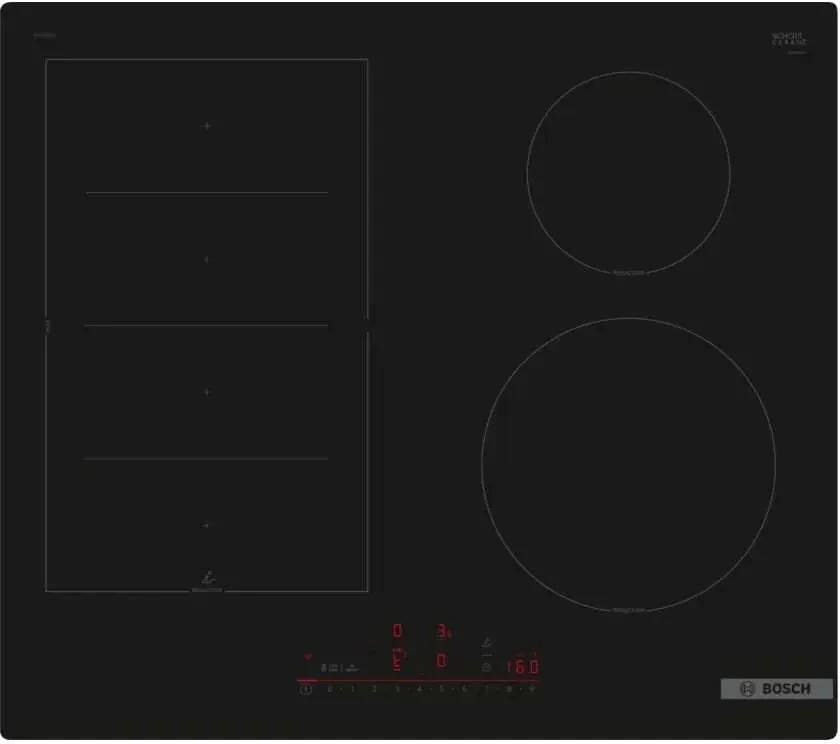840x744 pixels.
Task: Tap the Bosch logo badge
Action: (x=776, y=689)
